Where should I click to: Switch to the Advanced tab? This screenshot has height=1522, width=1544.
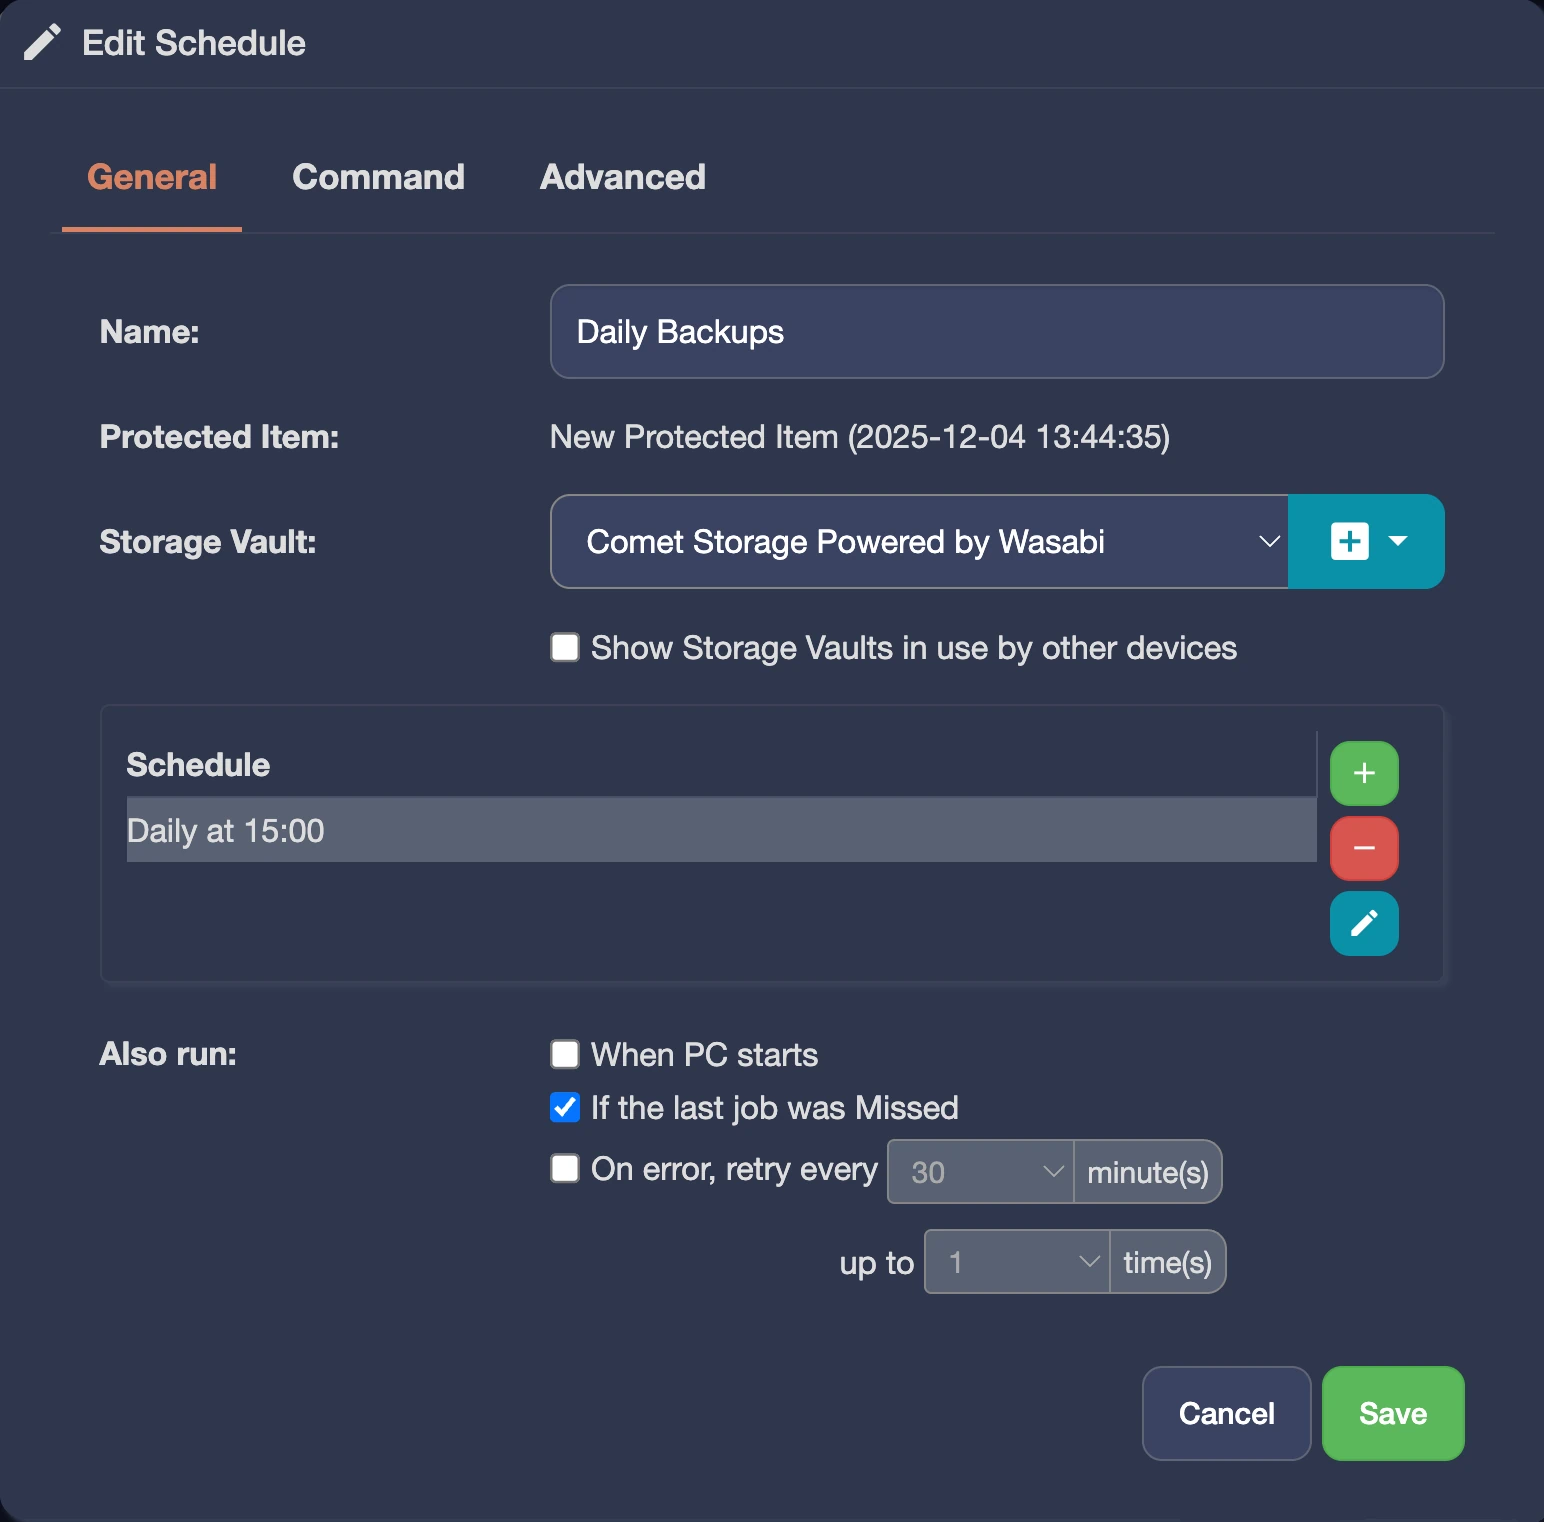tap(623, 177)
